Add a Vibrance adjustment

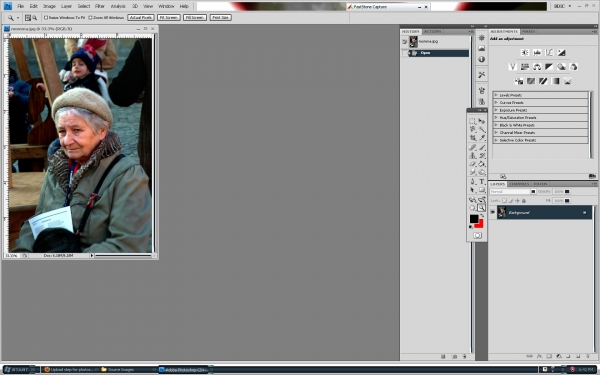coord(513,67)
